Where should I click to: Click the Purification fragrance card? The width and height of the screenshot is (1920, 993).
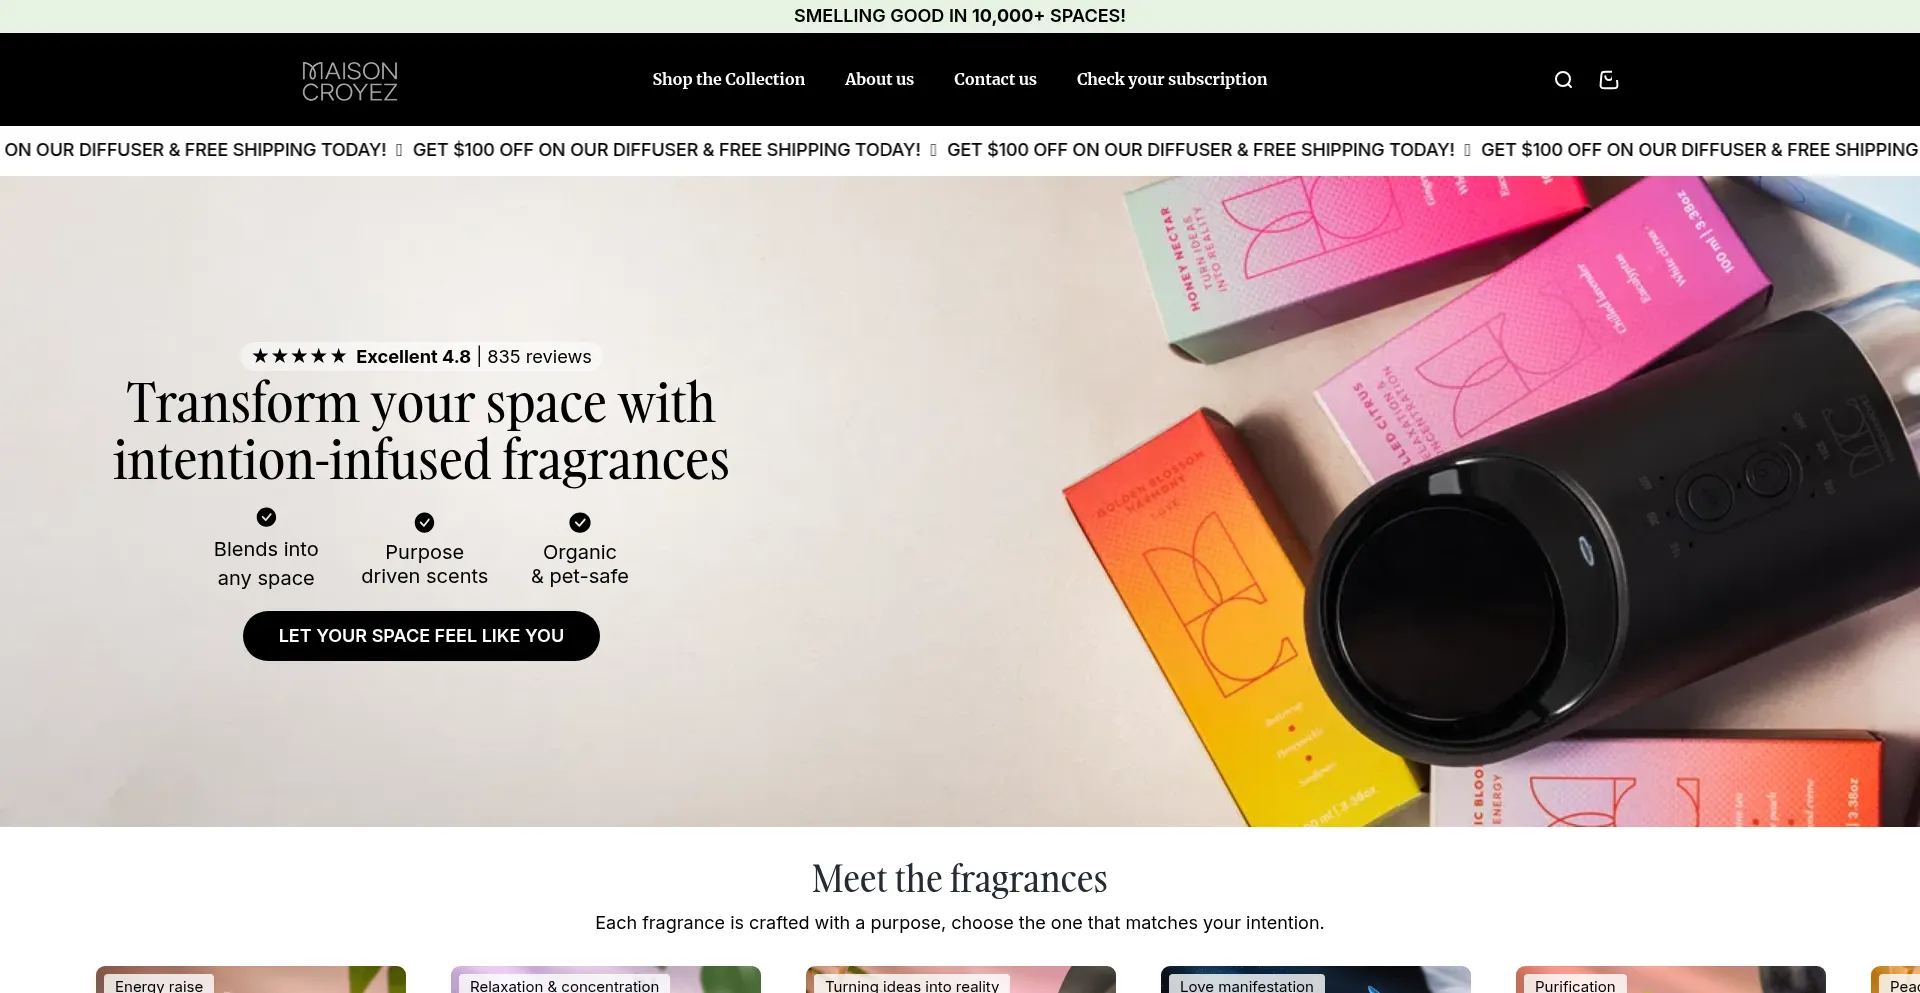1670,979
